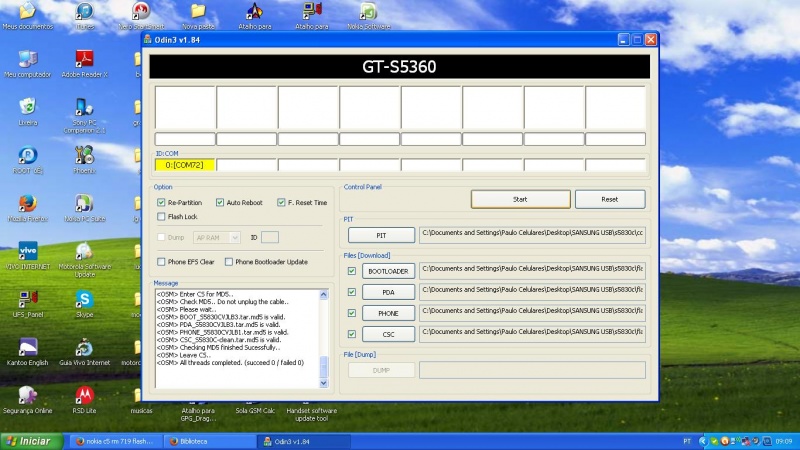
Task: Click the Reset button
Action: click(610, 199)
